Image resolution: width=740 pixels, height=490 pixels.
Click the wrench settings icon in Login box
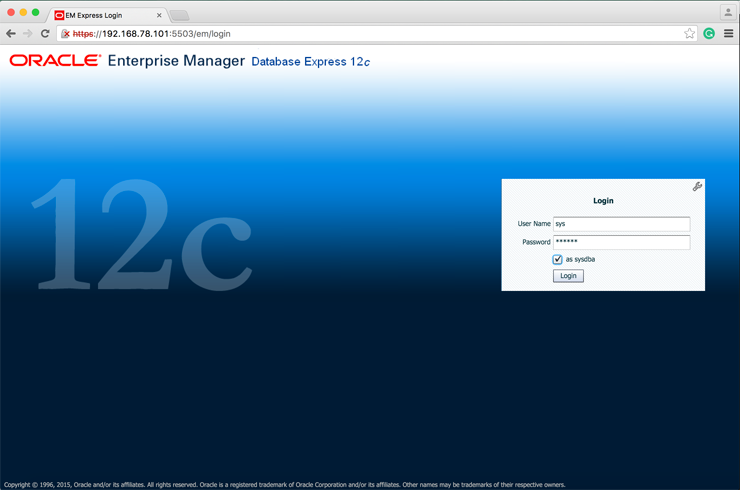tap(697, 186)
